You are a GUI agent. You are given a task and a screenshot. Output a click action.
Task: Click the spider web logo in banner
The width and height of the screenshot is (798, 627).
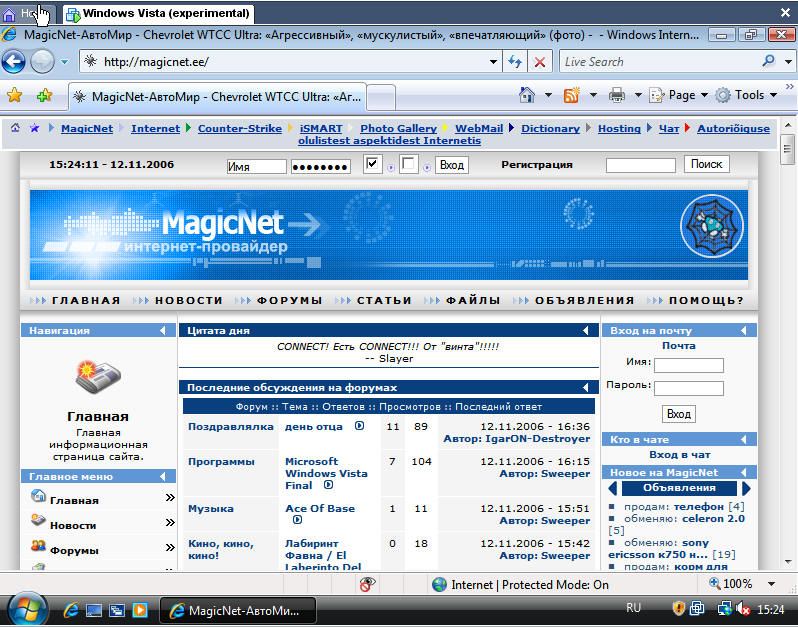[x=711, y=225]
